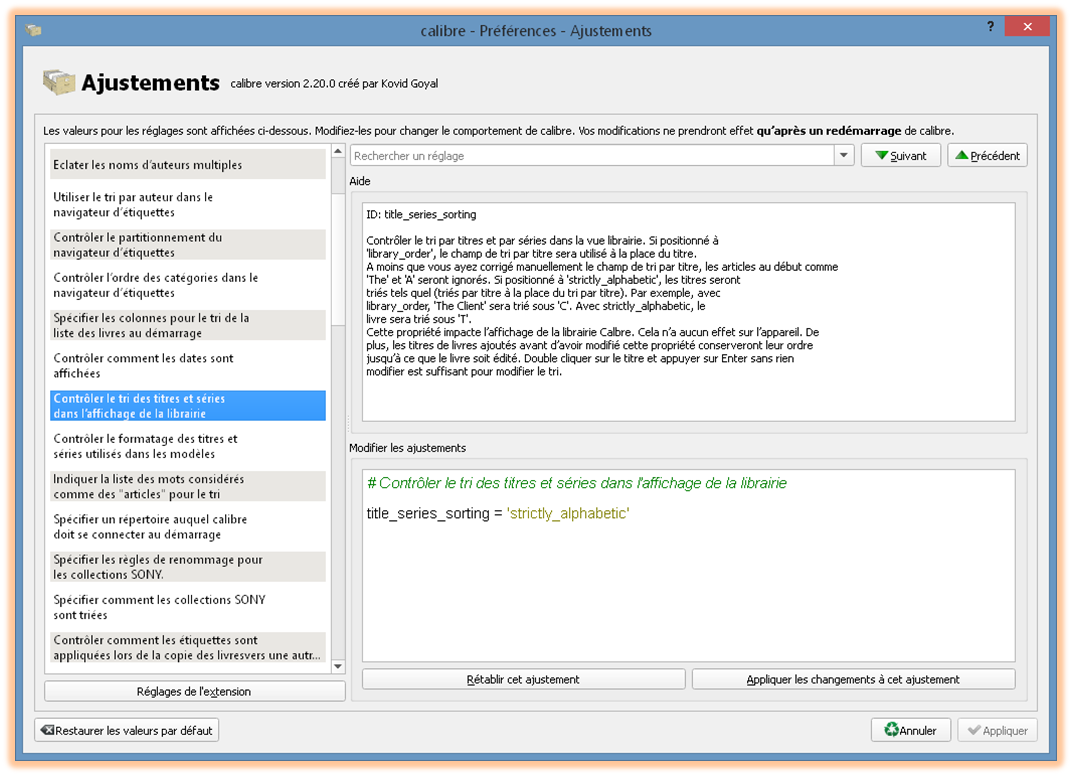This screenshot has height=776, width=1072.
Task: Select 'Contrôler l'ordre des catégories' tweak
Action: click(188, 285)
